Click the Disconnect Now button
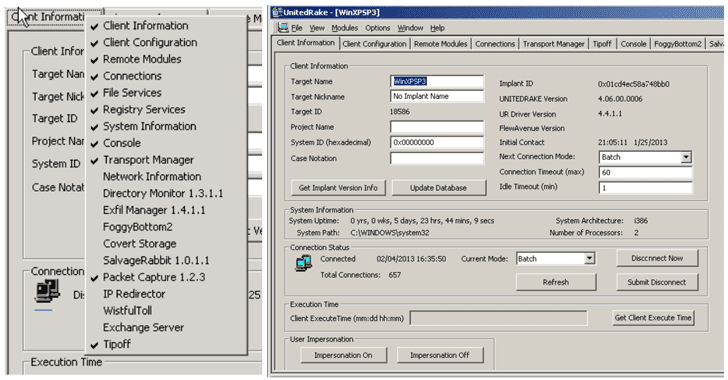728x380 pixels. tap(657, 258)
